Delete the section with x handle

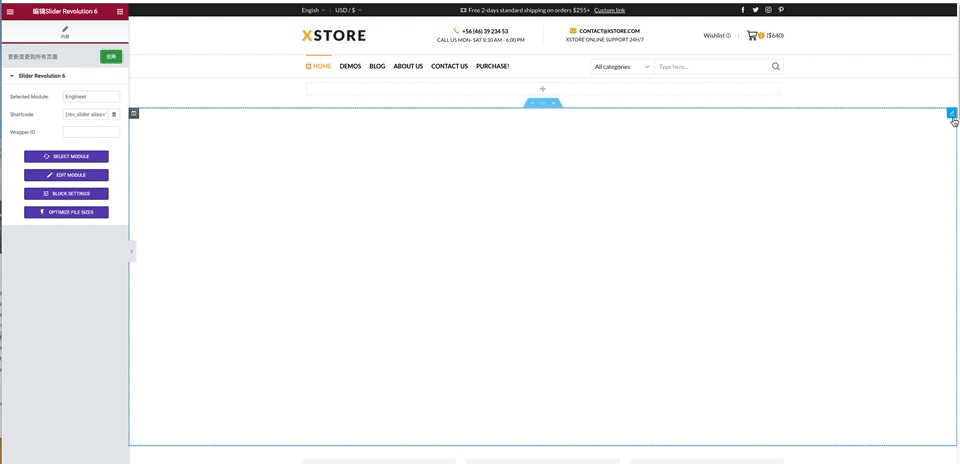coord(553,103)
